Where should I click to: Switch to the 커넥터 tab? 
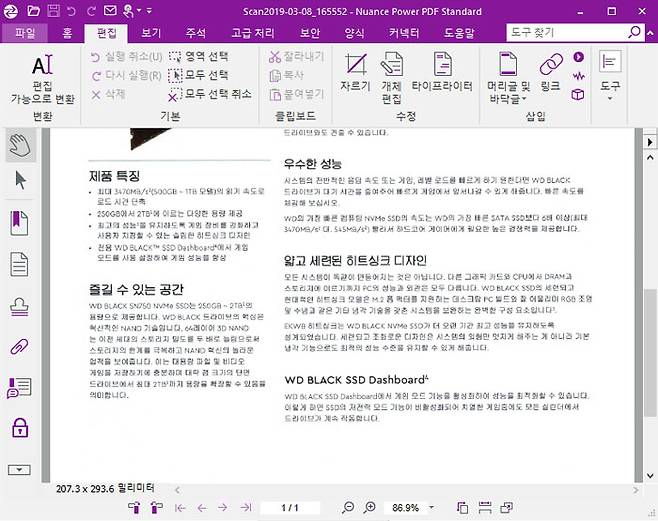(x=404, y=33)
